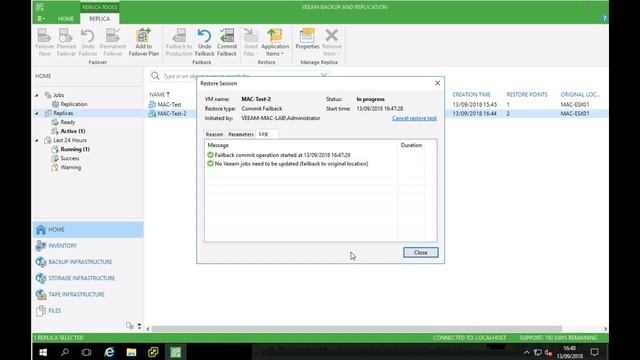Open the FILES view

pyautogui.click(x=88, y=311)
